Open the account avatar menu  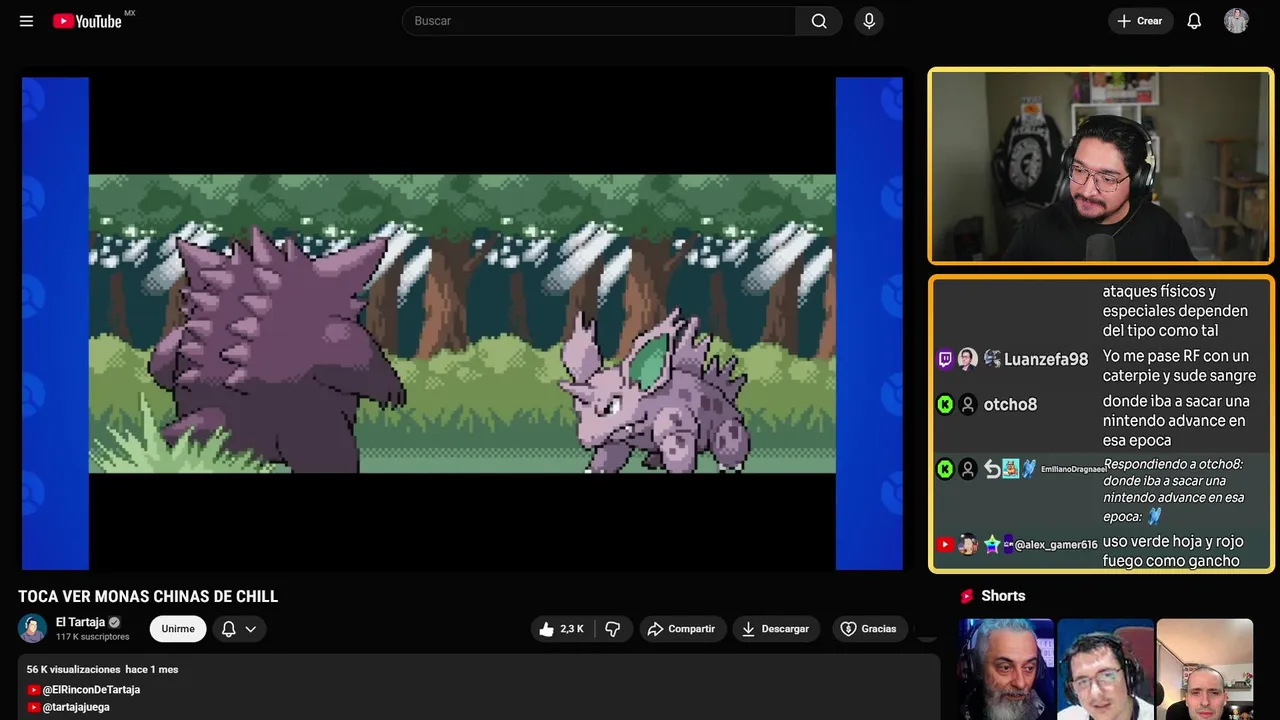1236,21
